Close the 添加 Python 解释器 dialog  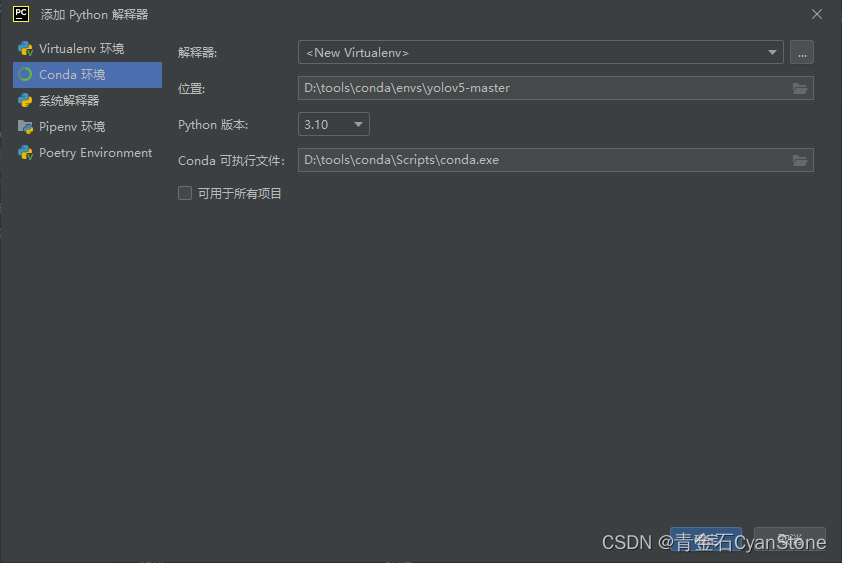tap(817, 15)
